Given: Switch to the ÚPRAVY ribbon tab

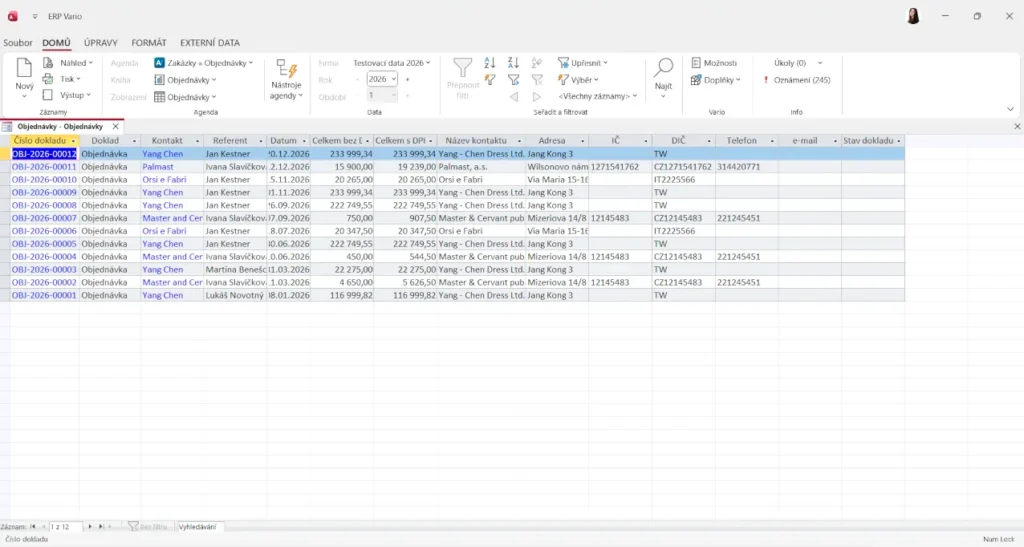Looking at the screenshot, I should (x=101, y=43).
